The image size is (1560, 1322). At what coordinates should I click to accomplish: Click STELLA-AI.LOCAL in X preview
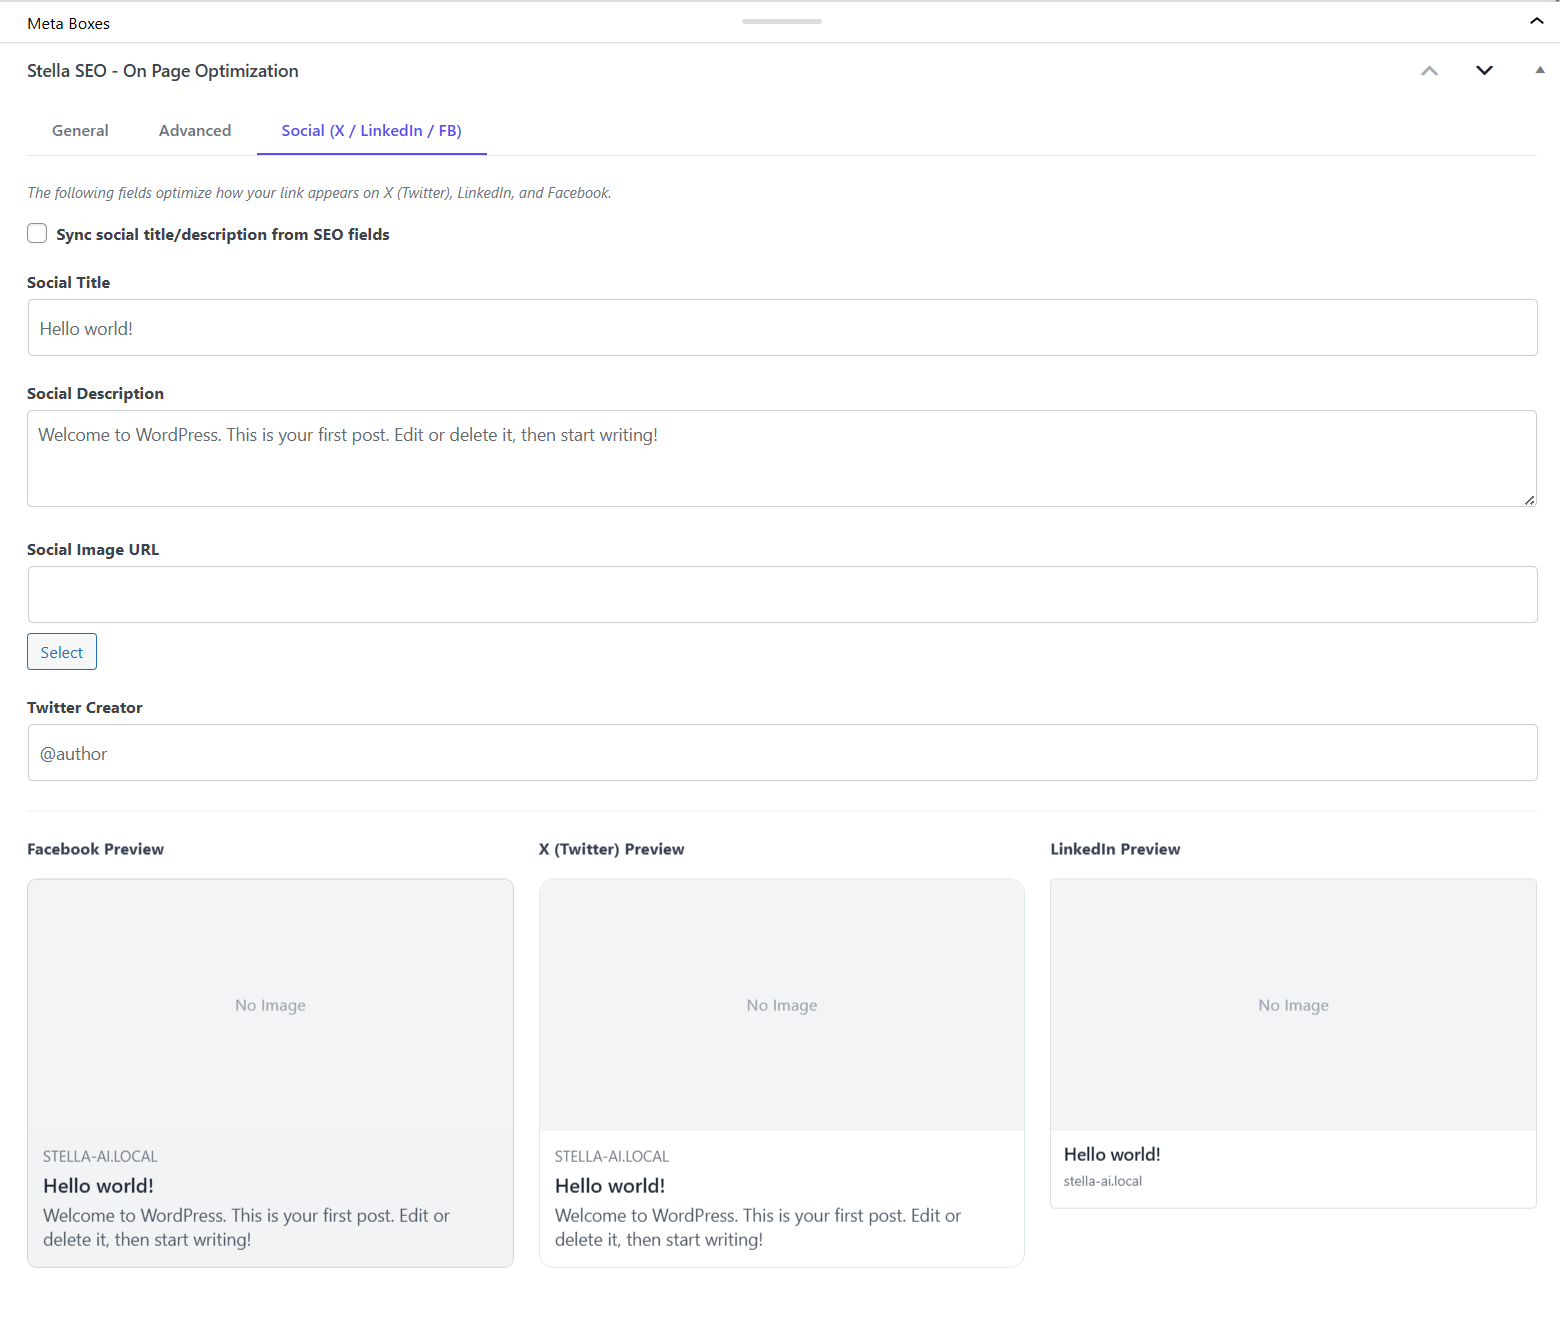click(612, 1156)
